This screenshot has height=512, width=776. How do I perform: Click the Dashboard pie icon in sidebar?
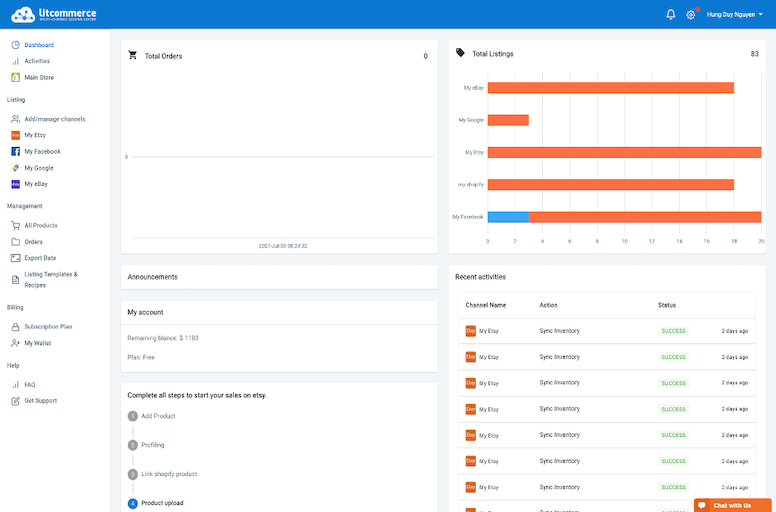click(15, 45)
